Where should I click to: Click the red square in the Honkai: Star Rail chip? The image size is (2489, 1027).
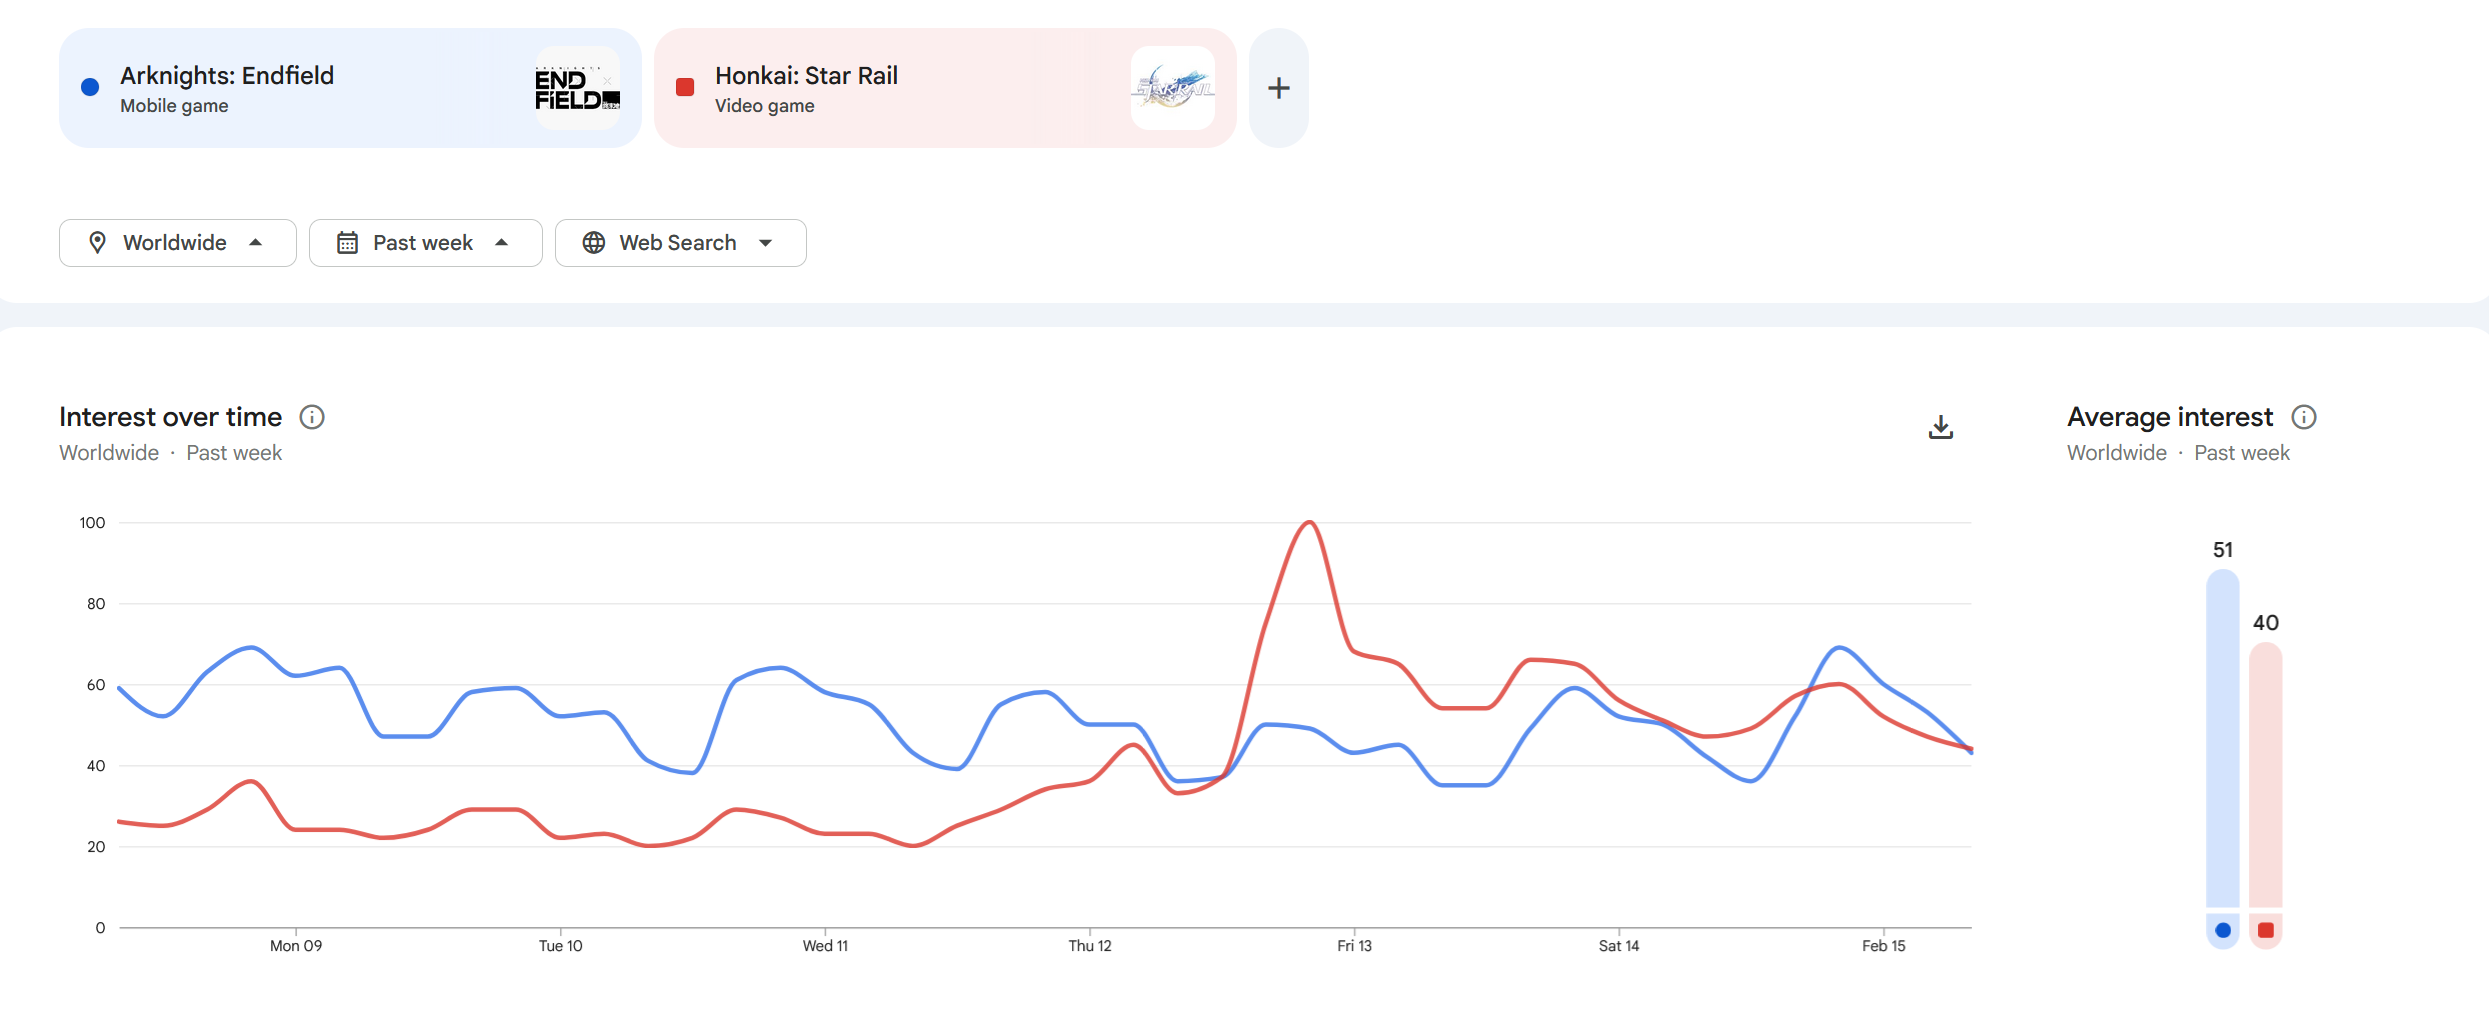(685, 87)
